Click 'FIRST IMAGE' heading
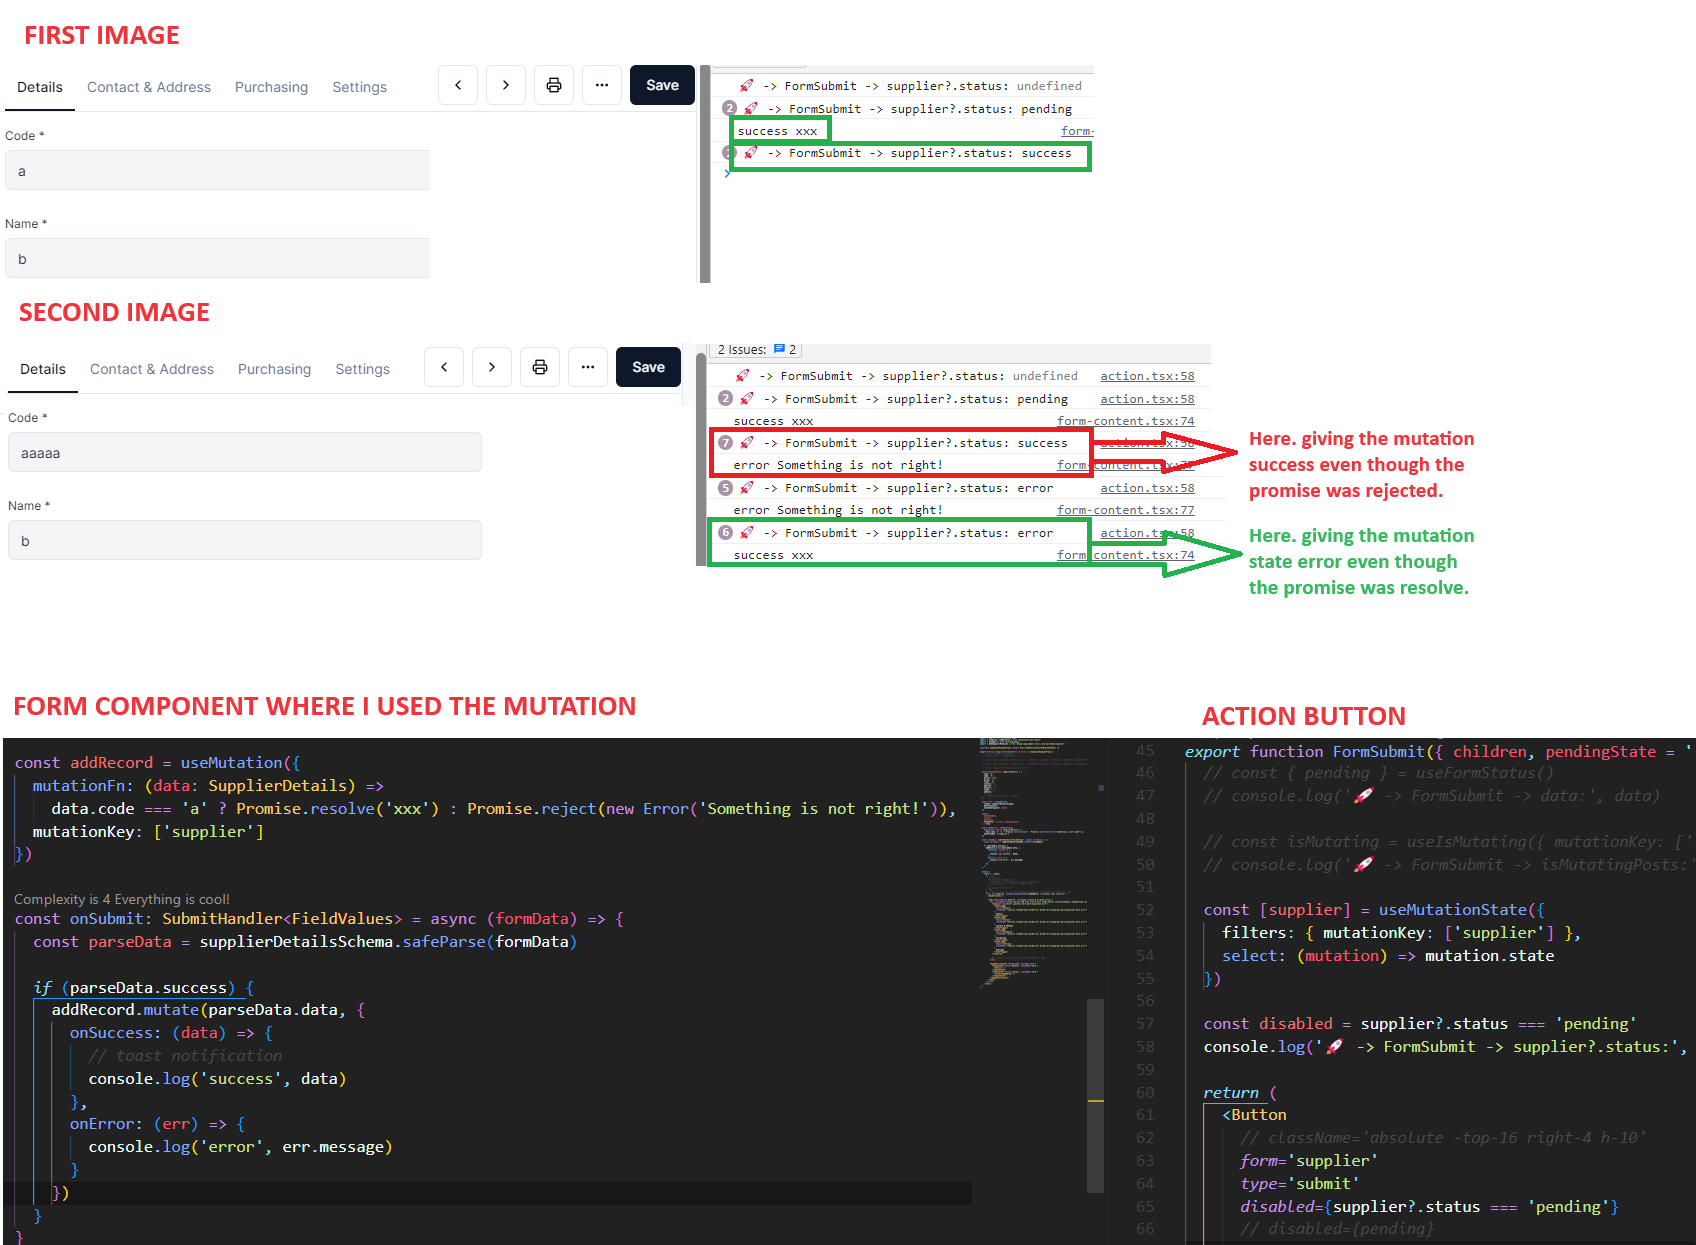The width and height of the screenshot is (1696, 1245). (102, 35)
